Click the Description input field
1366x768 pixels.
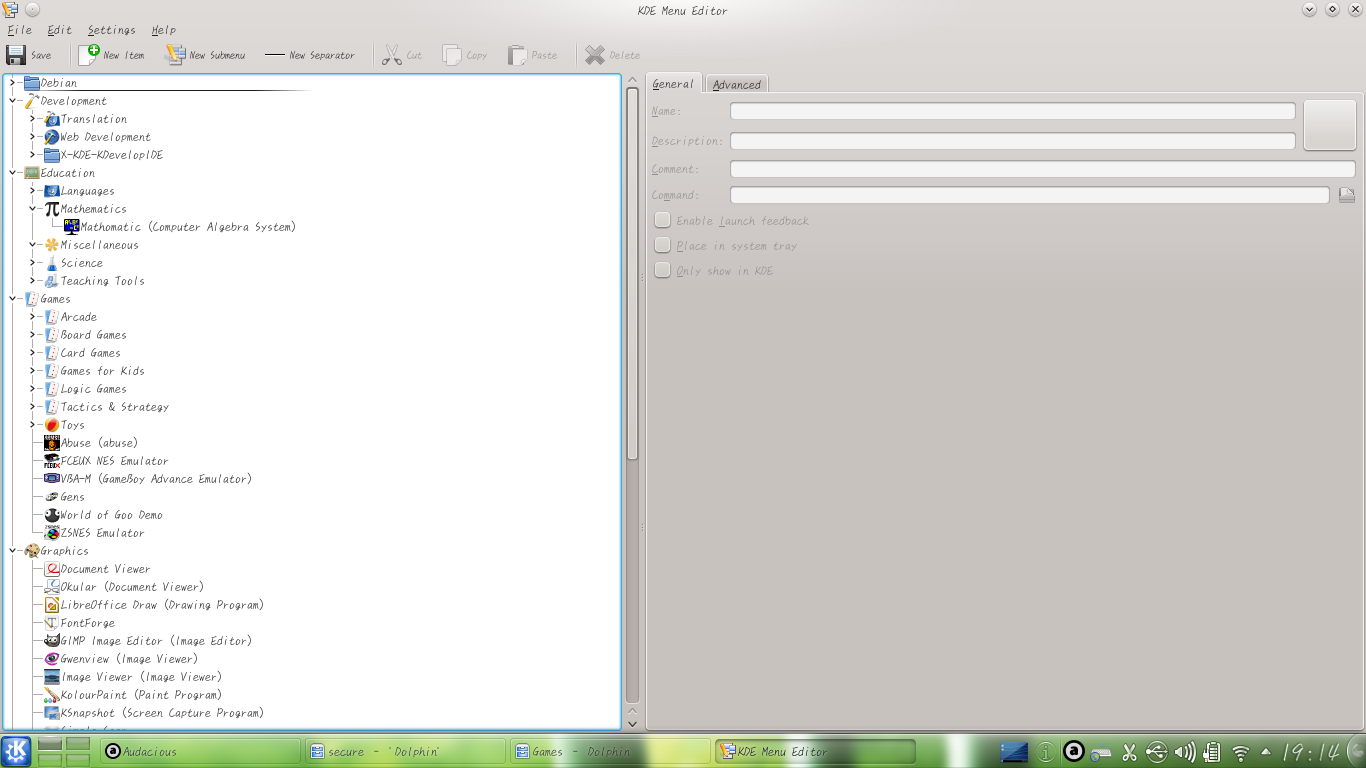[1012, 141]
